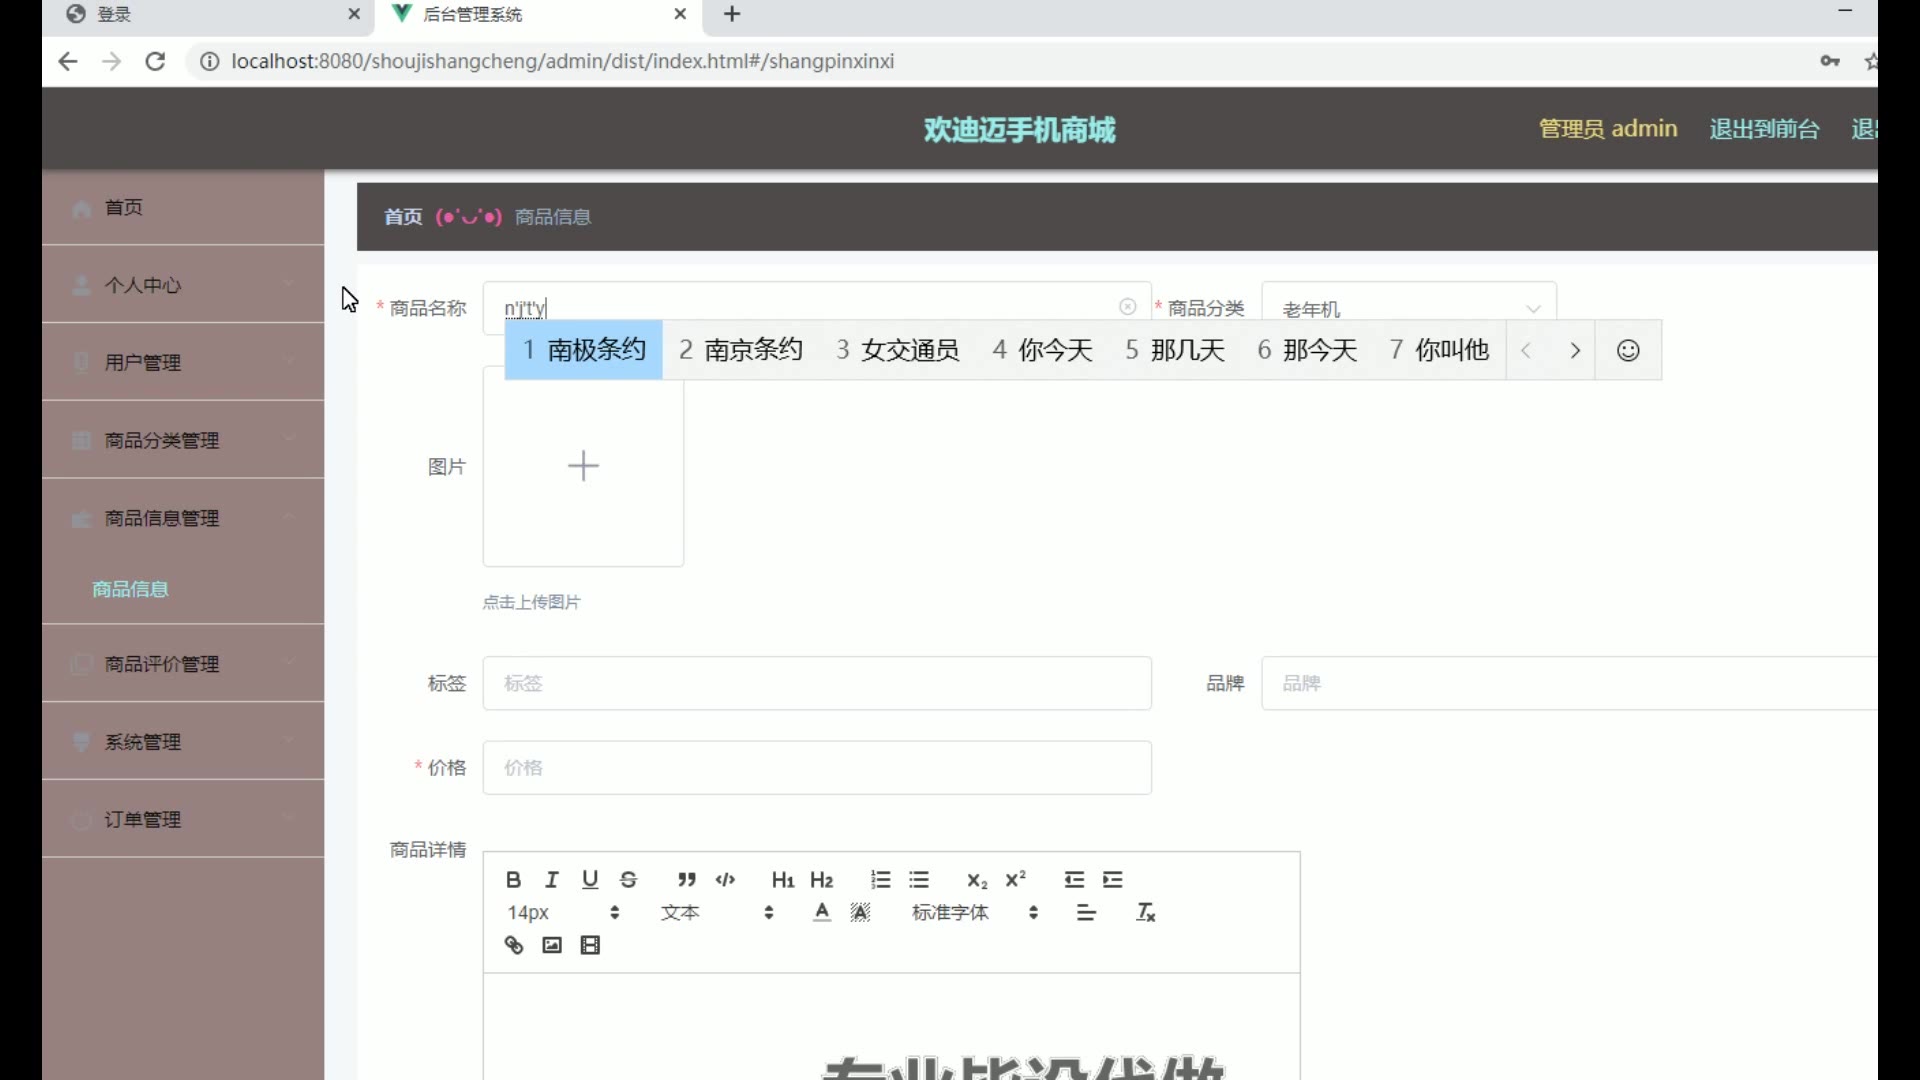Toggle bold formatting in the rich text editor
The height and width of the screenshot is (1080, 1920).
[x=513, y=880]
